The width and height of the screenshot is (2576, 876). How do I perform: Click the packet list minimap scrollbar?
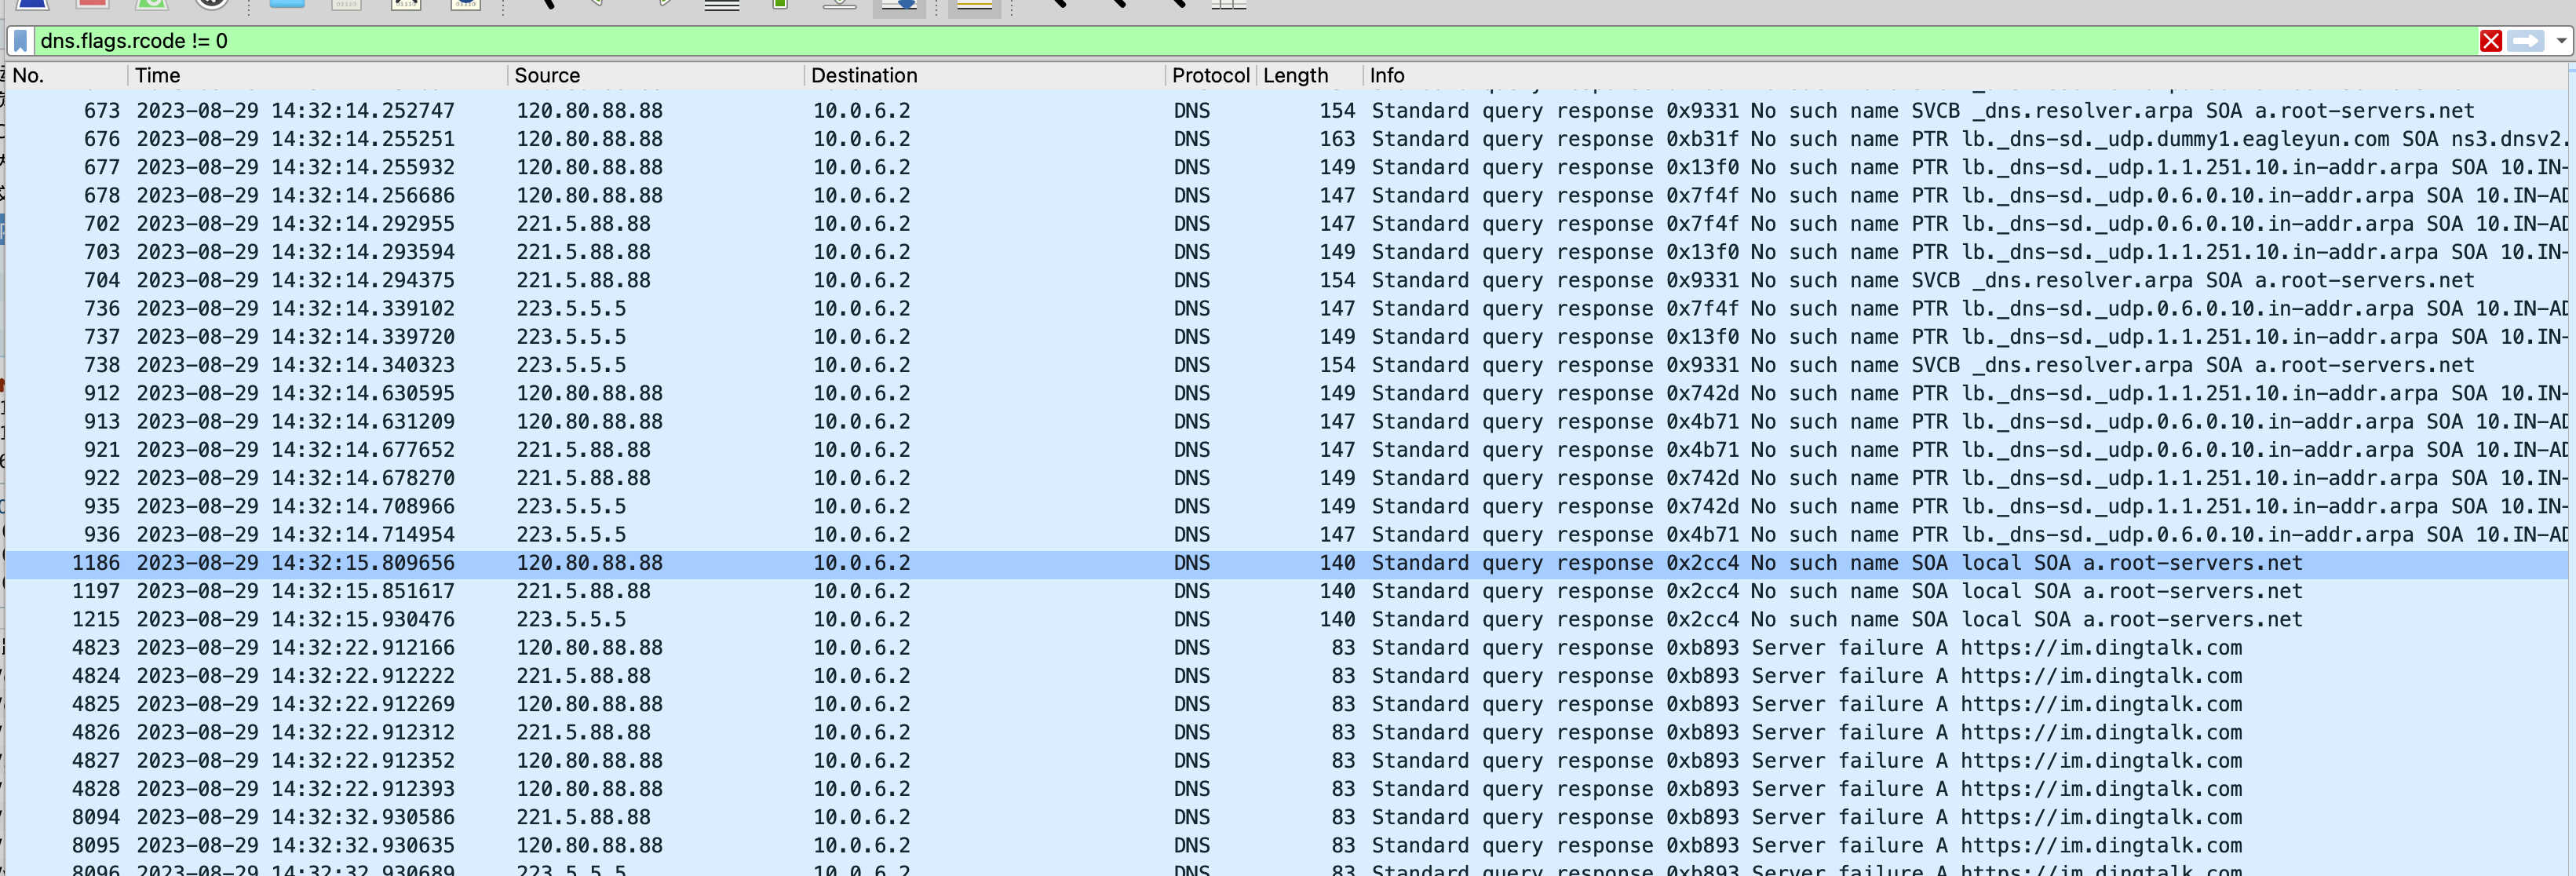pyautogui.click(x=2572, y=470)
